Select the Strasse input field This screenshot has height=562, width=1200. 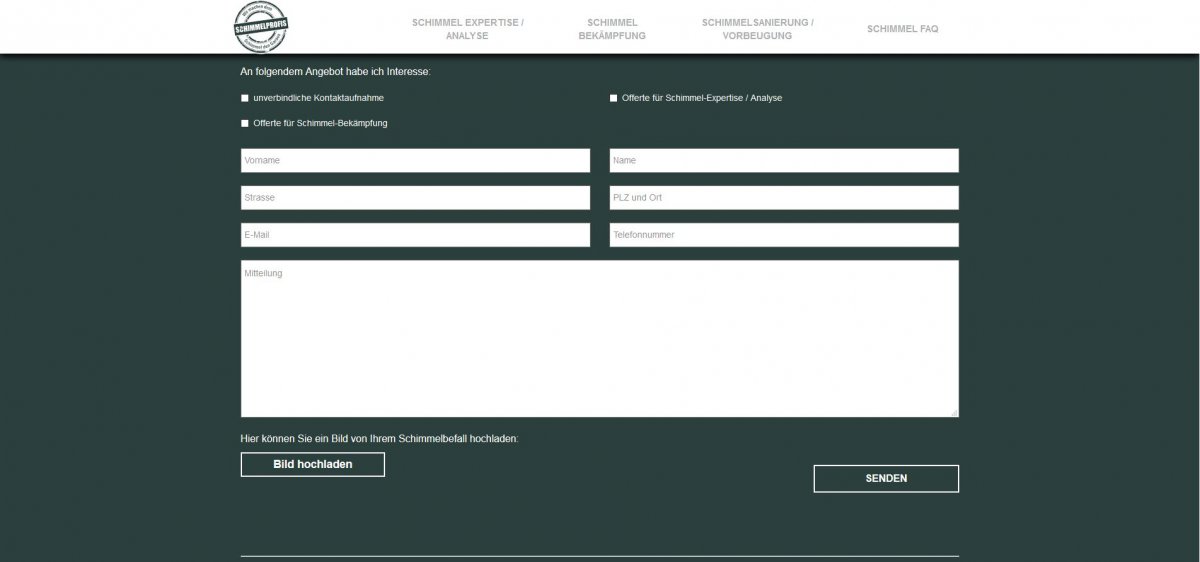click(x=415, y=197)
